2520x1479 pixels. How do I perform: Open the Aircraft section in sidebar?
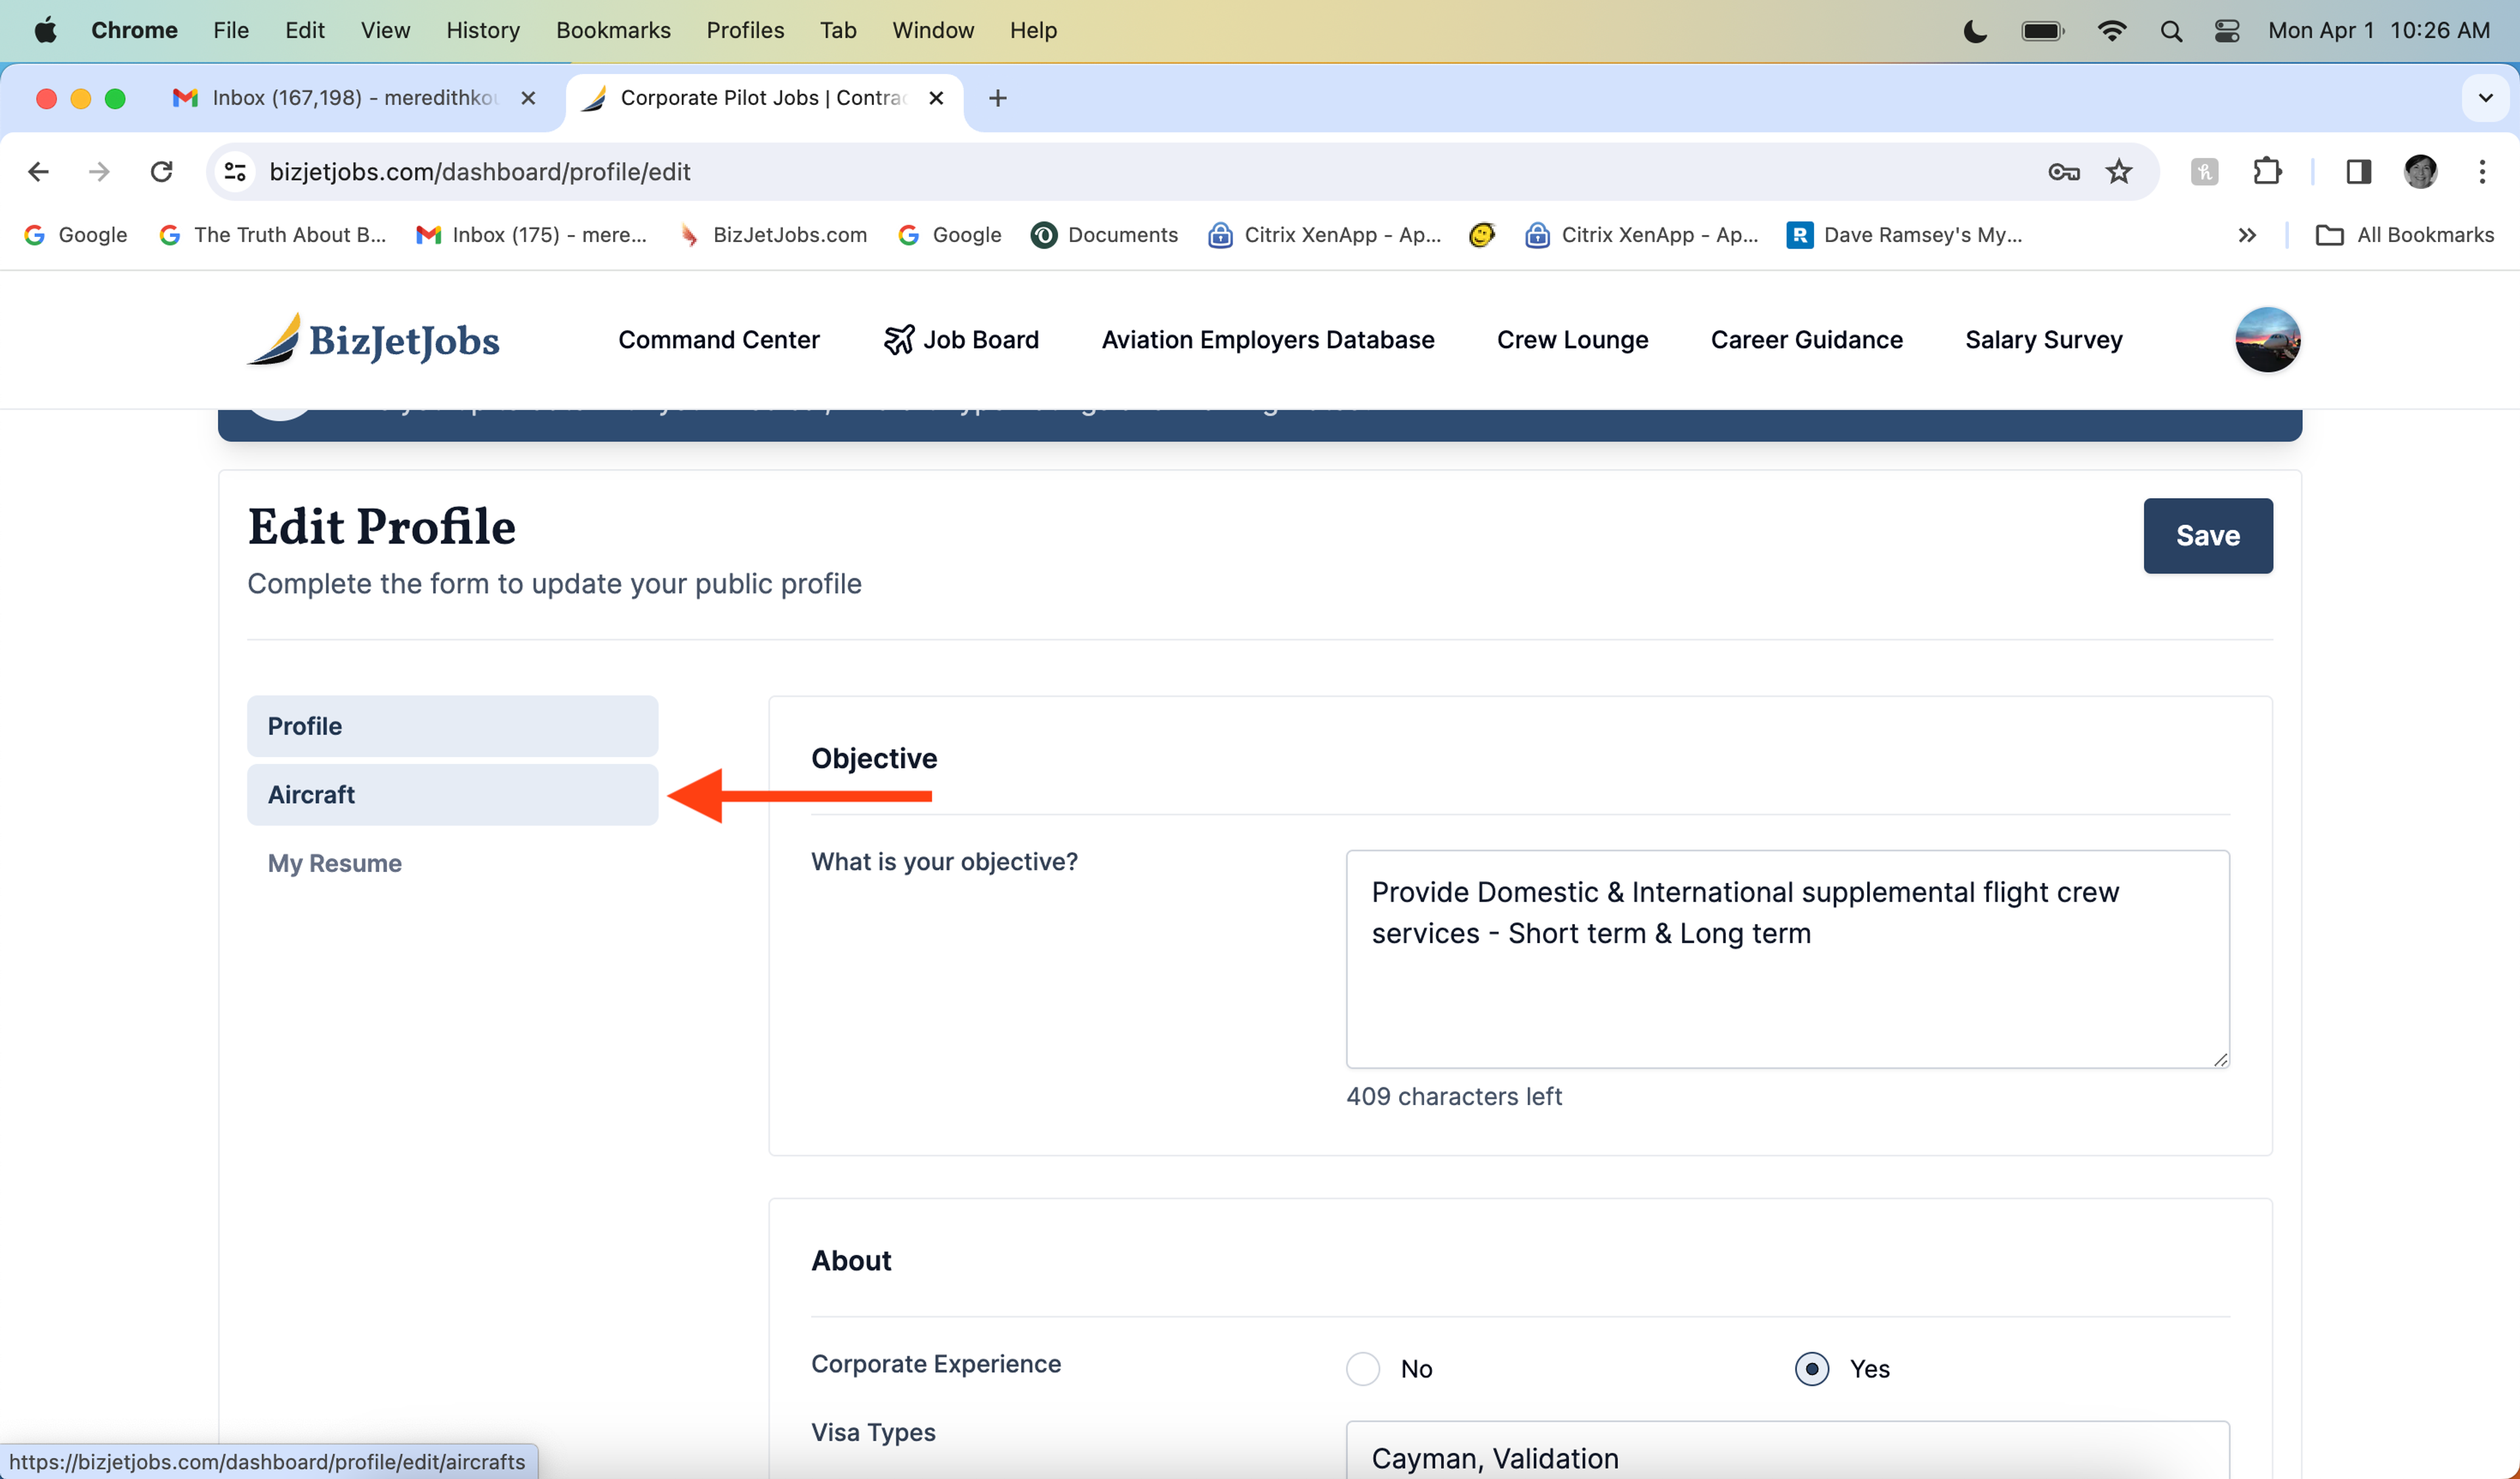point(452,794)
